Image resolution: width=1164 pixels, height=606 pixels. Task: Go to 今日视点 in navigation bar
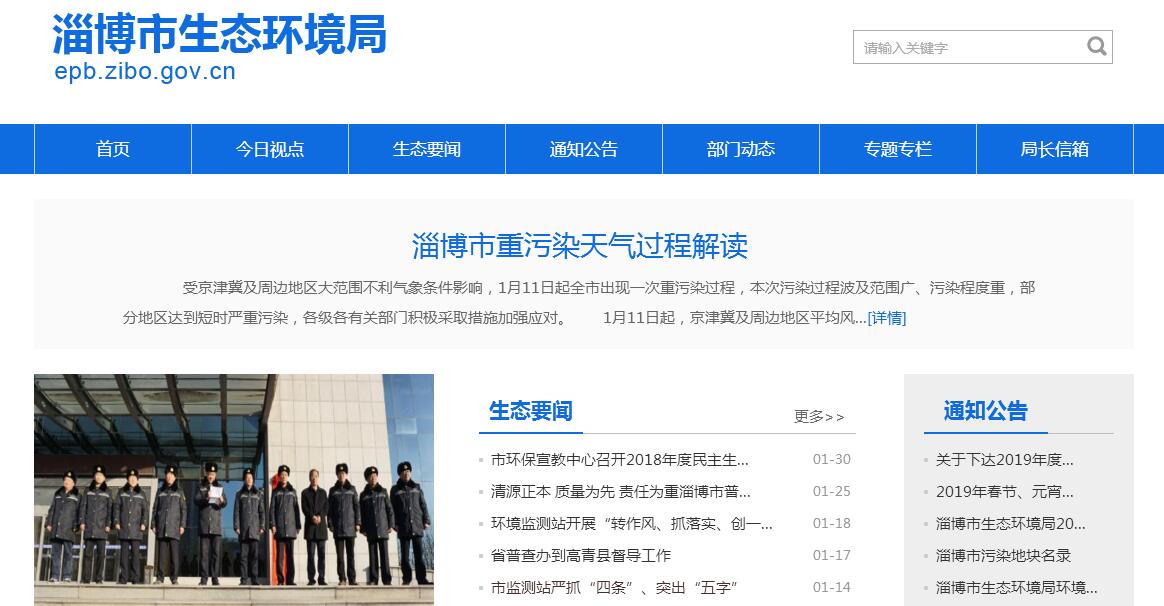(x=270, y=149)
